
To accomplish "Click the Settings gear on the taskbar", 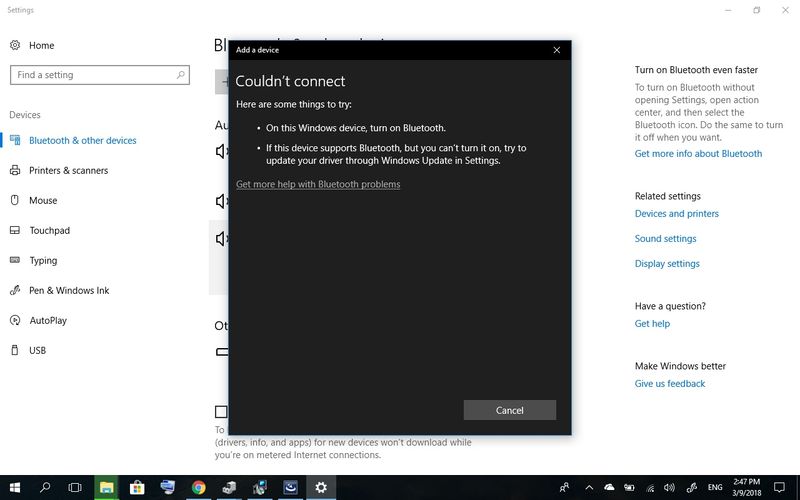I will click(x=321, y=488).
